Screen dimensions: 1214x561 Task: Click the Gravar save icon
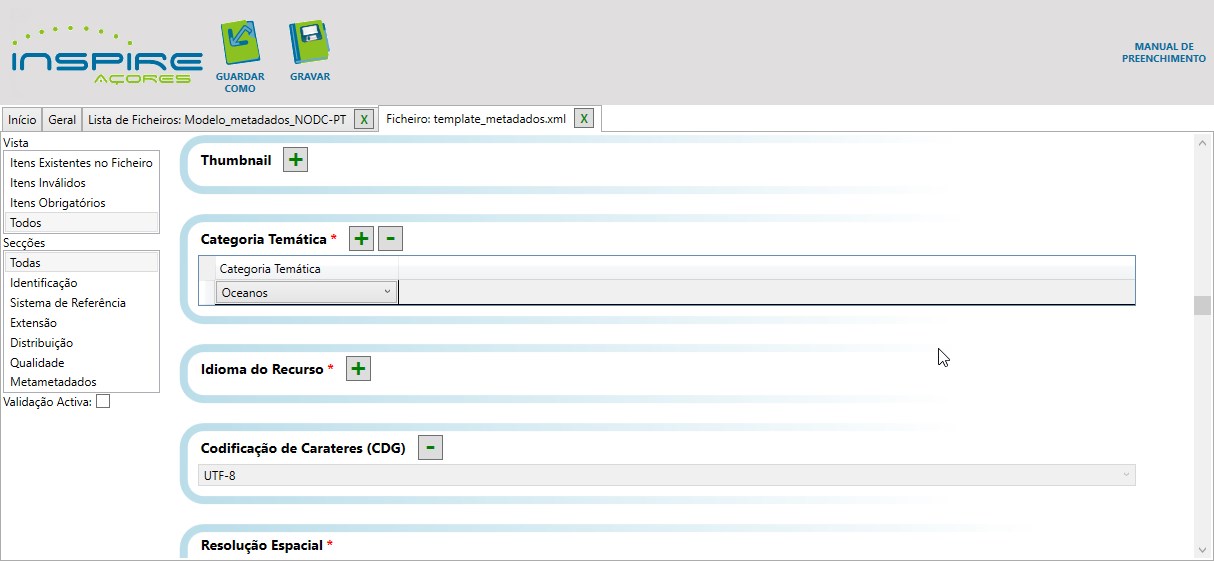pyautogui.click(x=309, y=46)
